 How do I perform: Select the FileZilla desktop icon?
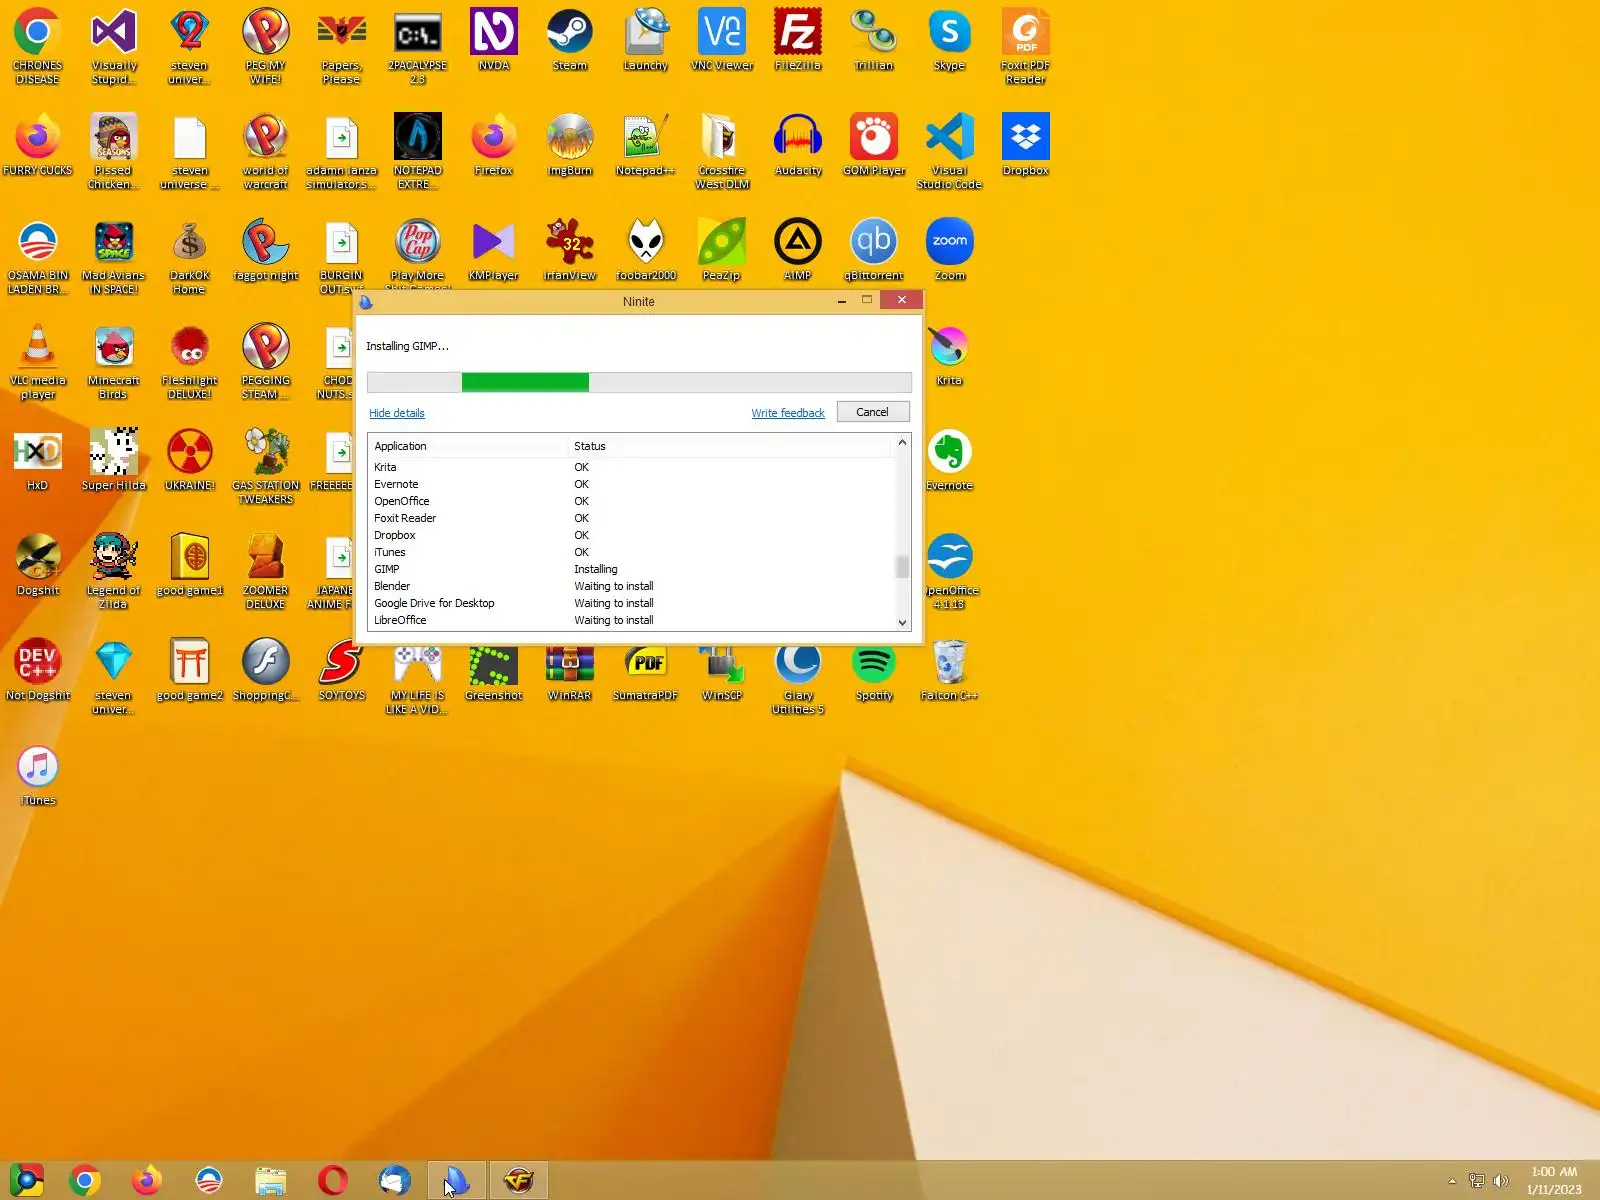click(798, 40)
